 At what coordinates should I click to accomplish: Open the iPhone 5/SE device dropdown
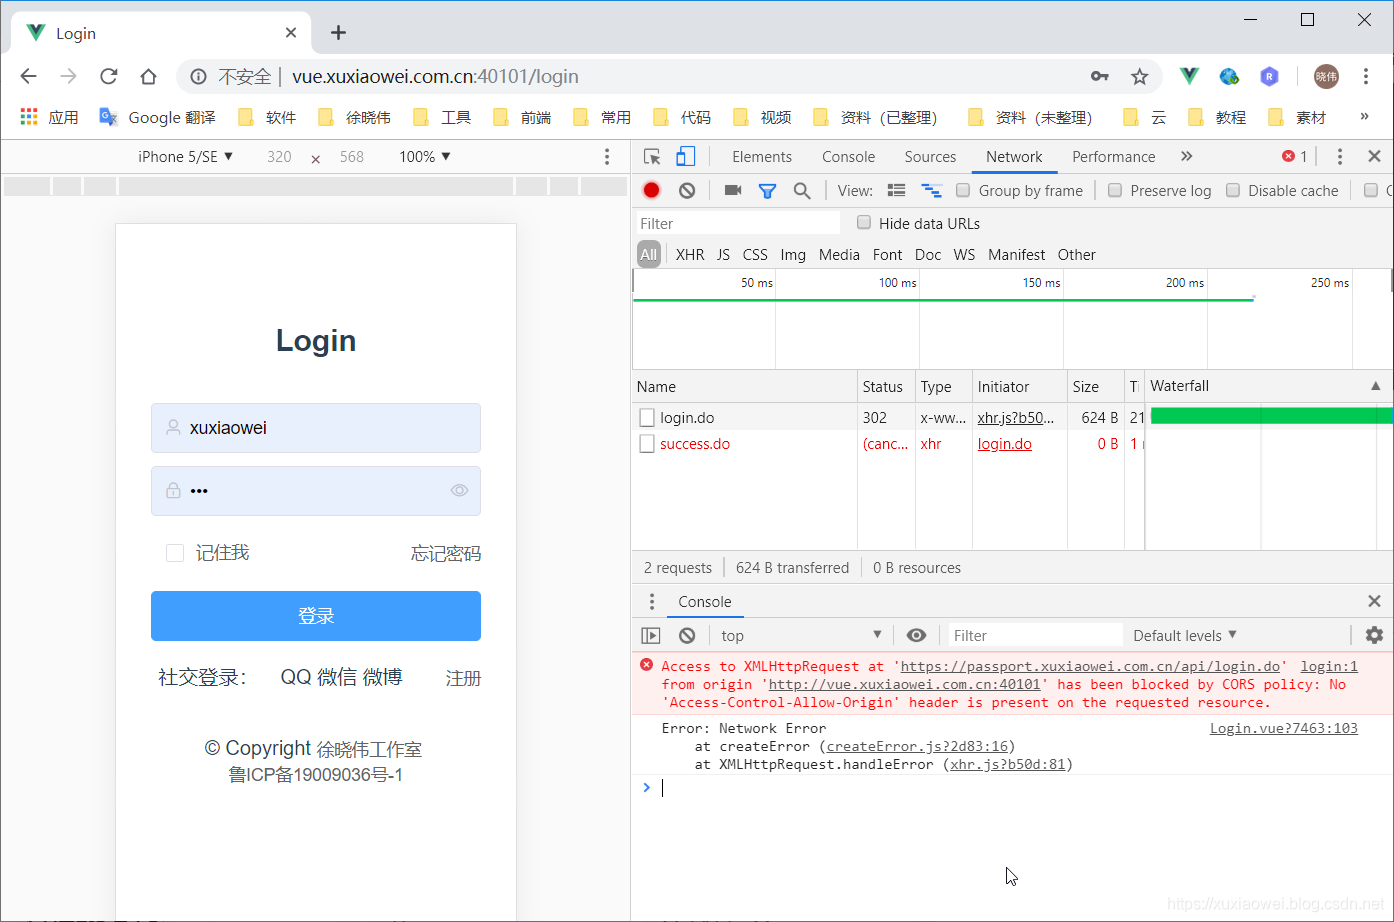(x=185, y=156)
